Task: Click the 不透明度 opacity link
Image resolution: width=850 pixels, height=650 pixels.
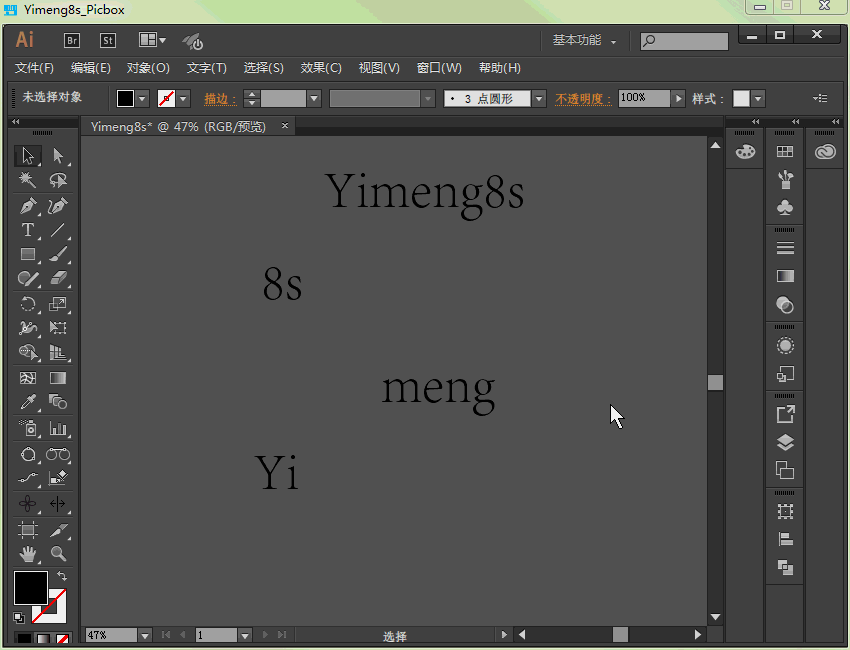Action: point(582,98)
